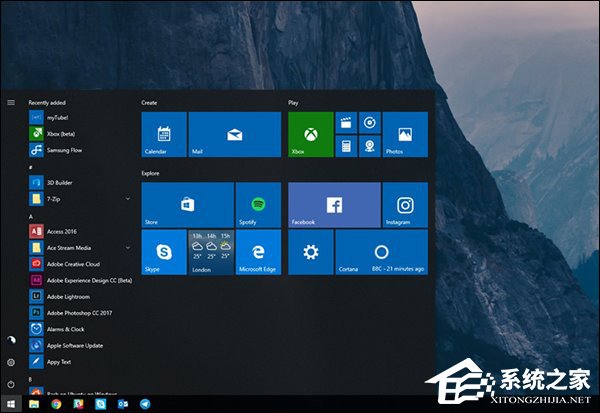The height and width of the screenshot is (413, 600).
Task: Launch Xbox (beta) from the app list
Action: (x=80, y=134)
